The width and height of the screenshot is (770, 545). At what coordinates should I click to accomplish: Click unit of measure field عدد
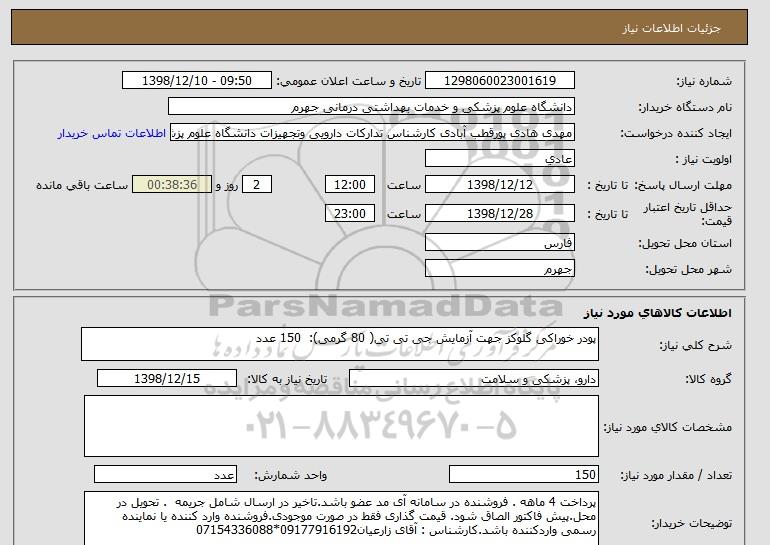point(165,475)
